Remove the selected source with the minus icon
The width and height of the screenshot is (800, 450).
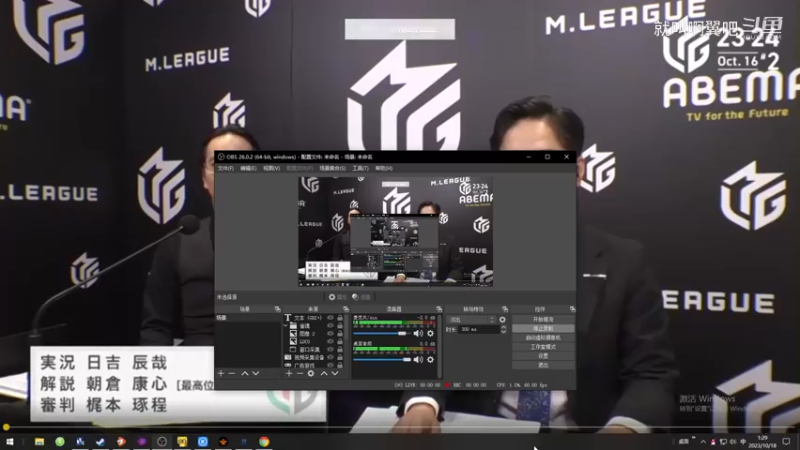tap(299, 374)
